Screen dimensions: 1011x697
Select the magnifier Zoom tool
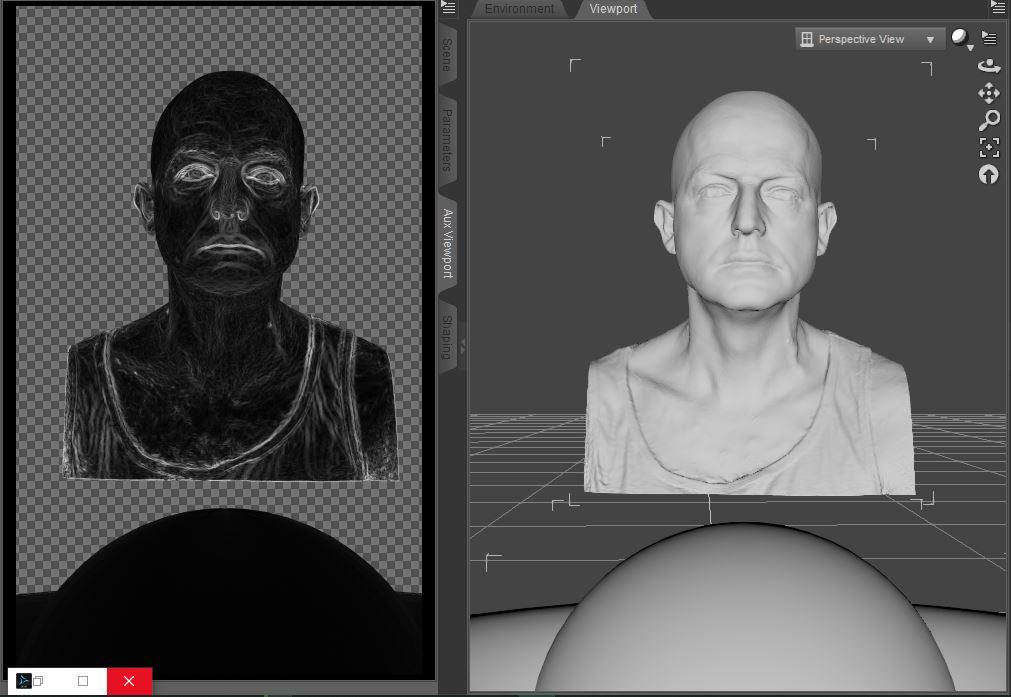click(989, 120)
